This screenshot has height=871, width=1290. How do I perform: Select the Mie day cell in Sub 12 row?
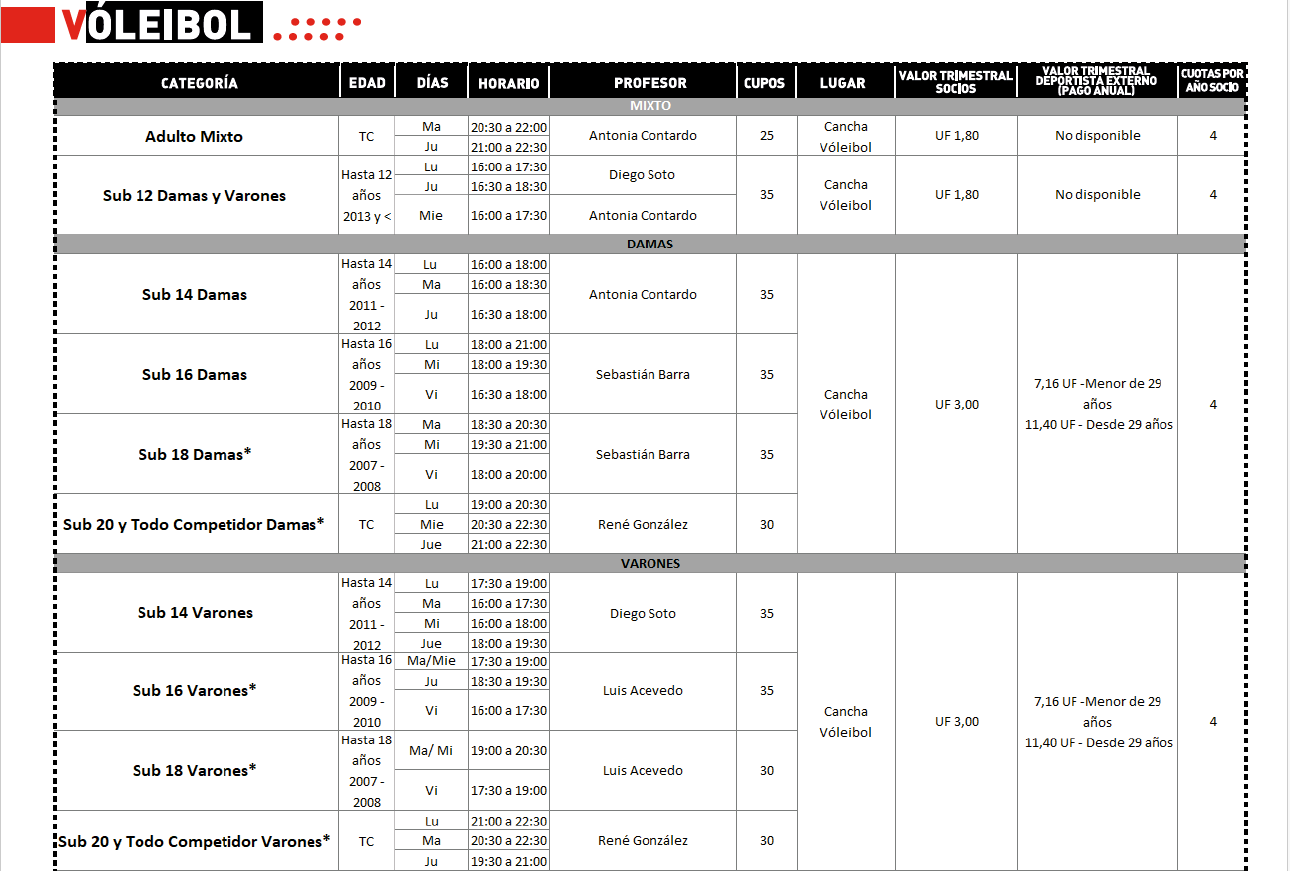(431, 215)
